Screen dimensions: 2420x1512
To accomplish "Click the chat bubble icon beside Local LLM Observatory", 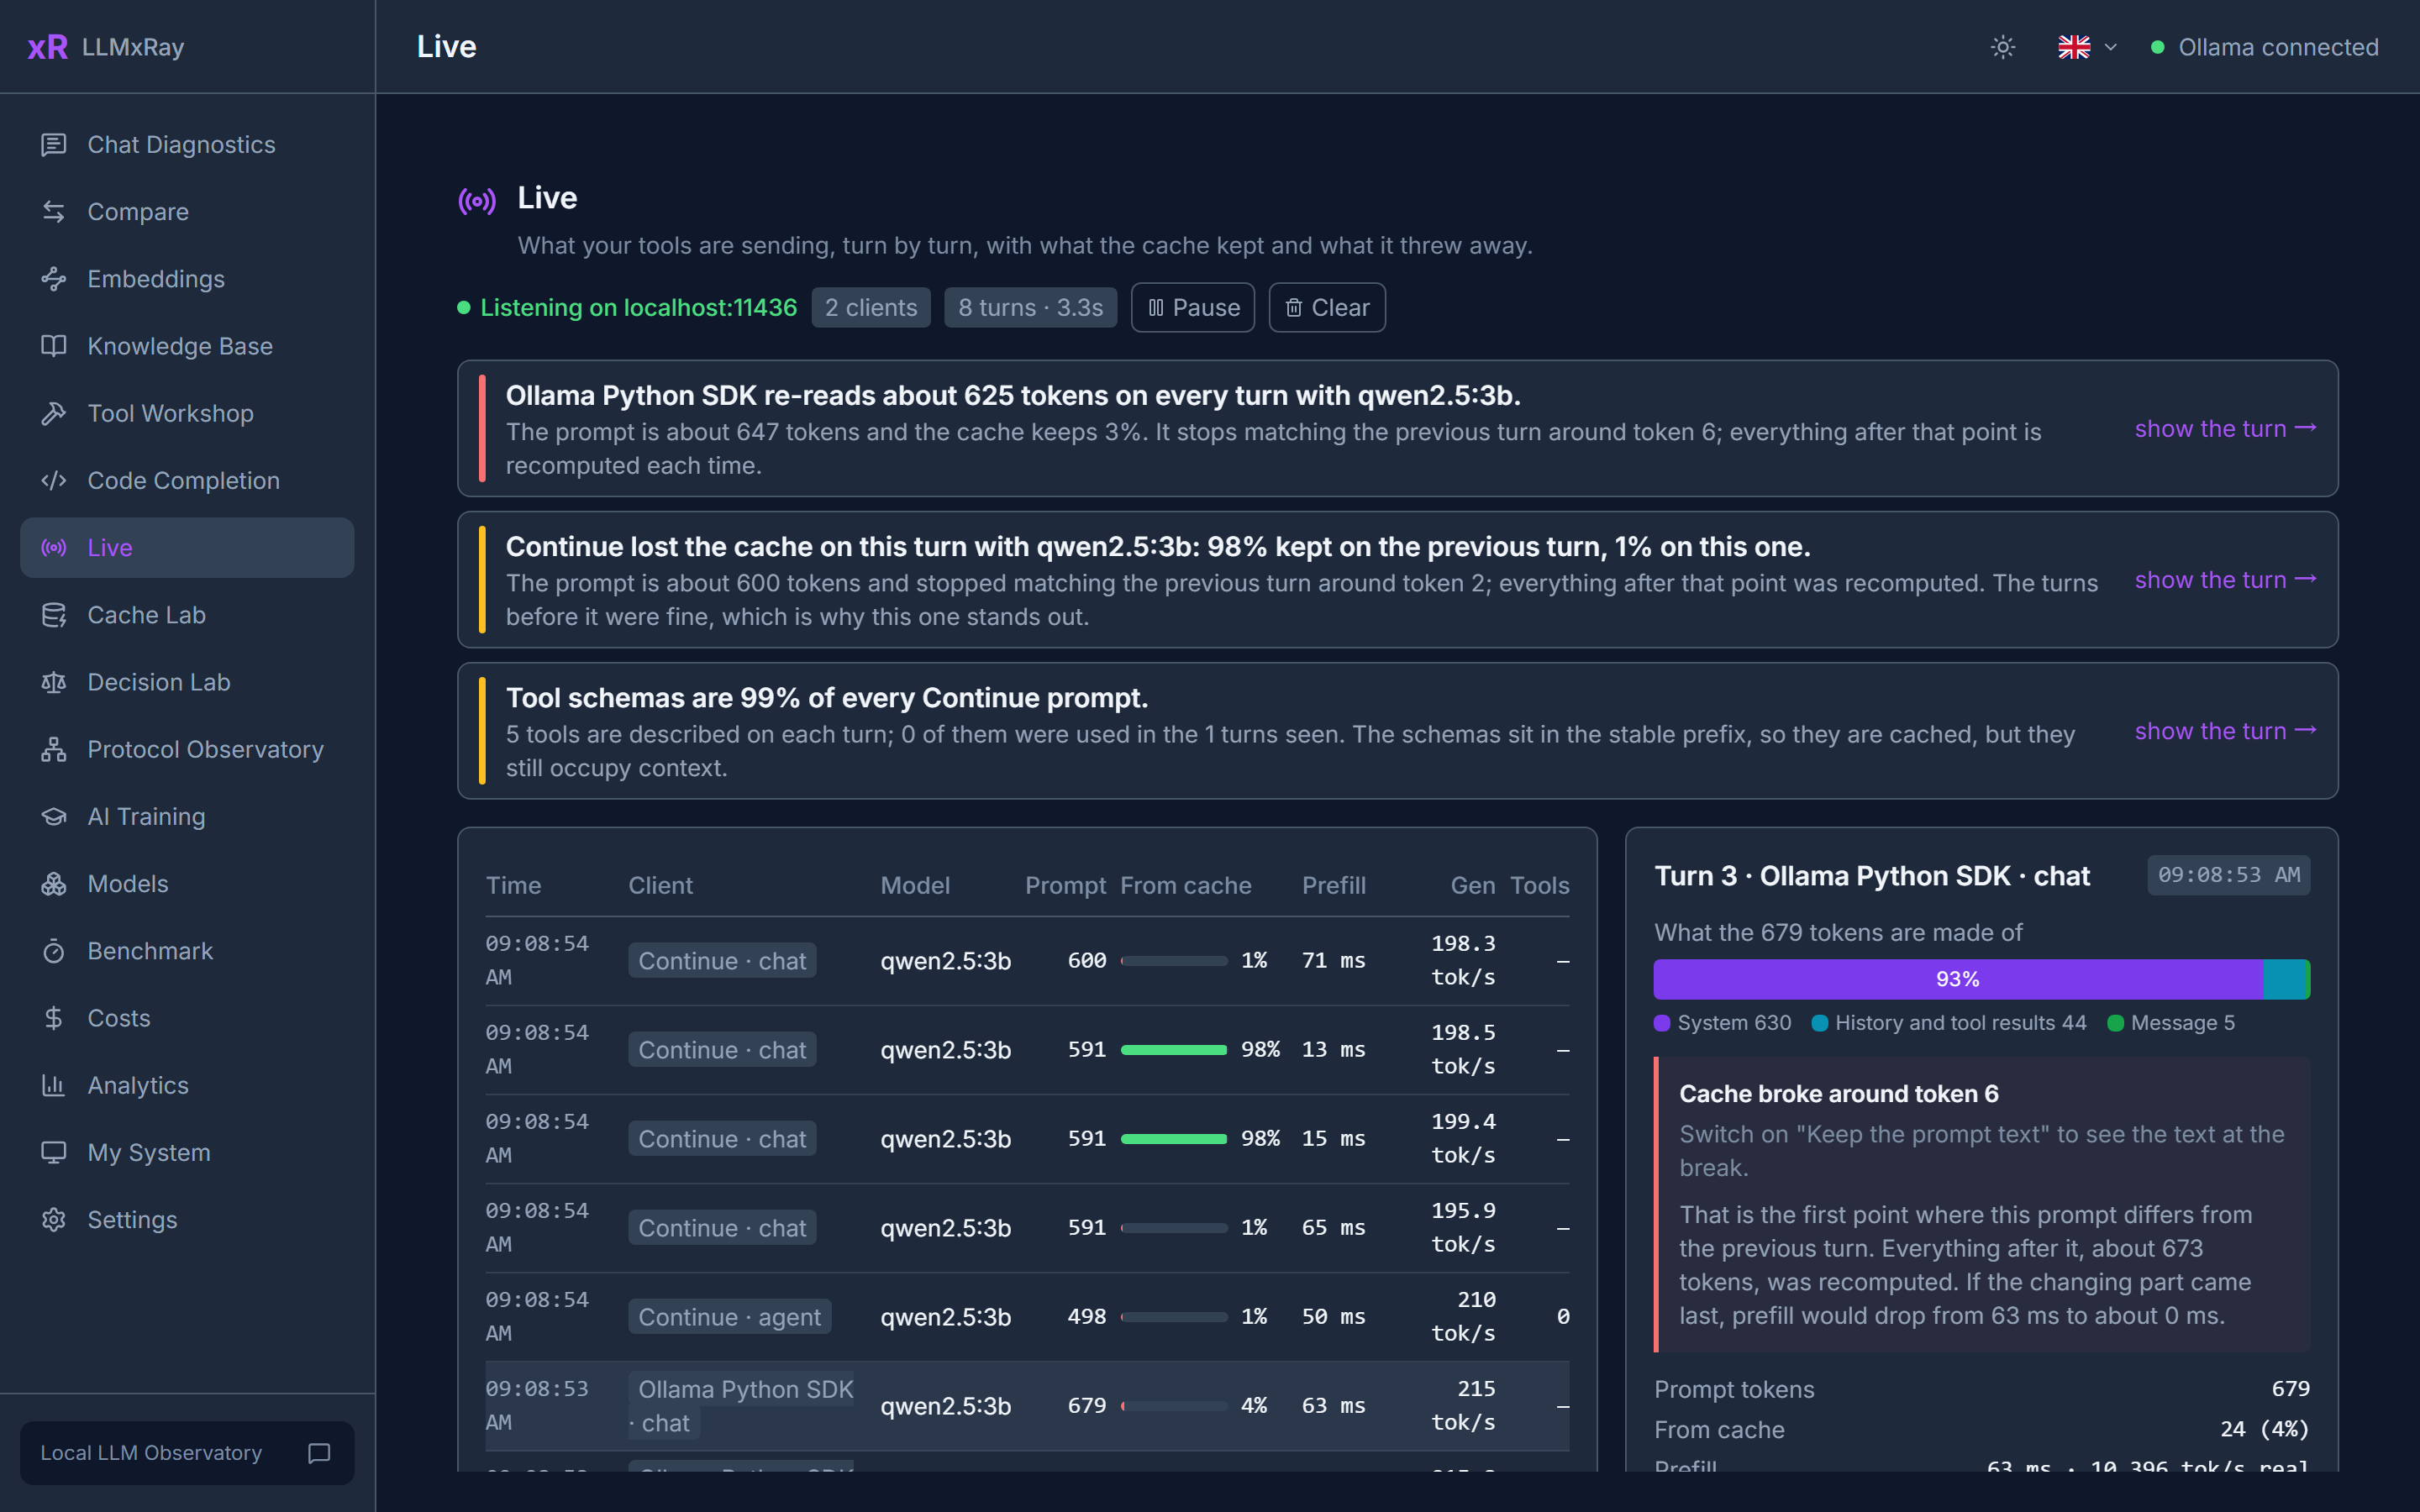I will (319, 1453).
